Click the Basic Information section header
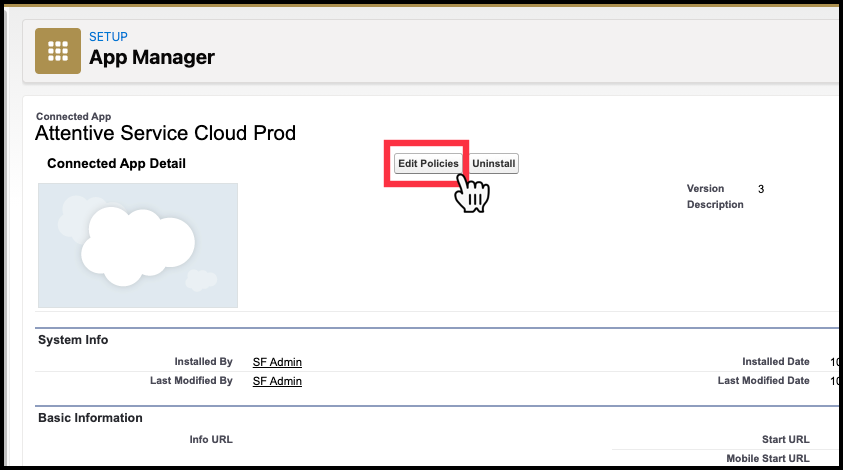Viewport: 843px width, 470px height. click(90, 418)
